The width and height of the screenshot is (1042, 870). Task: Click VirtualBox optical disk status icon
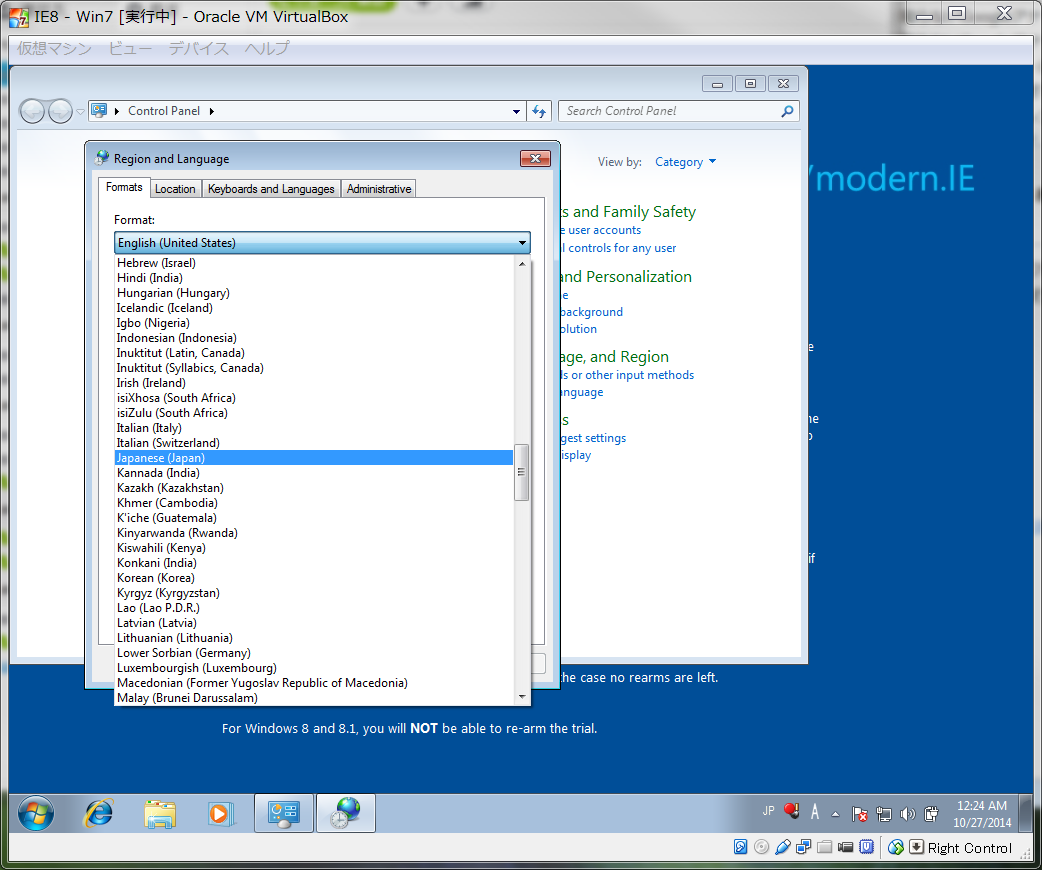tap(762, 847)
